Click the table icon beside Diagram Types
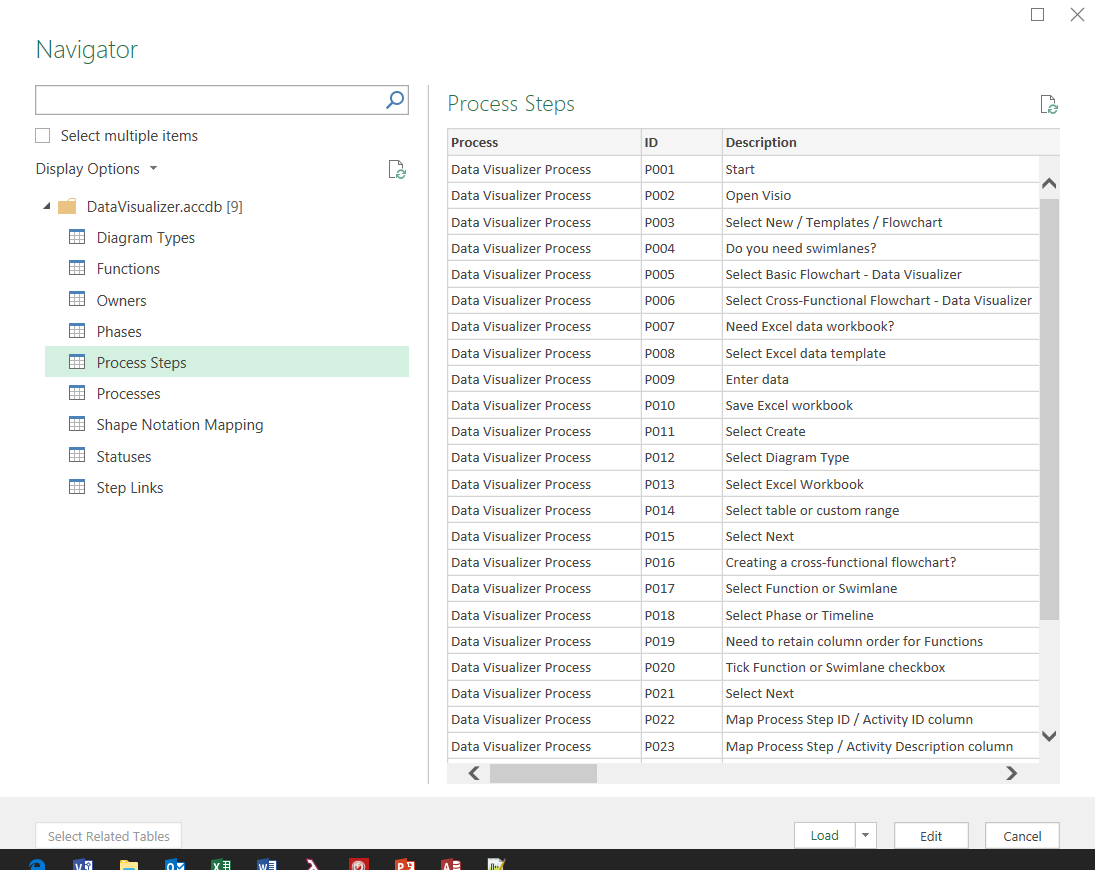 [x=77, y=237]
